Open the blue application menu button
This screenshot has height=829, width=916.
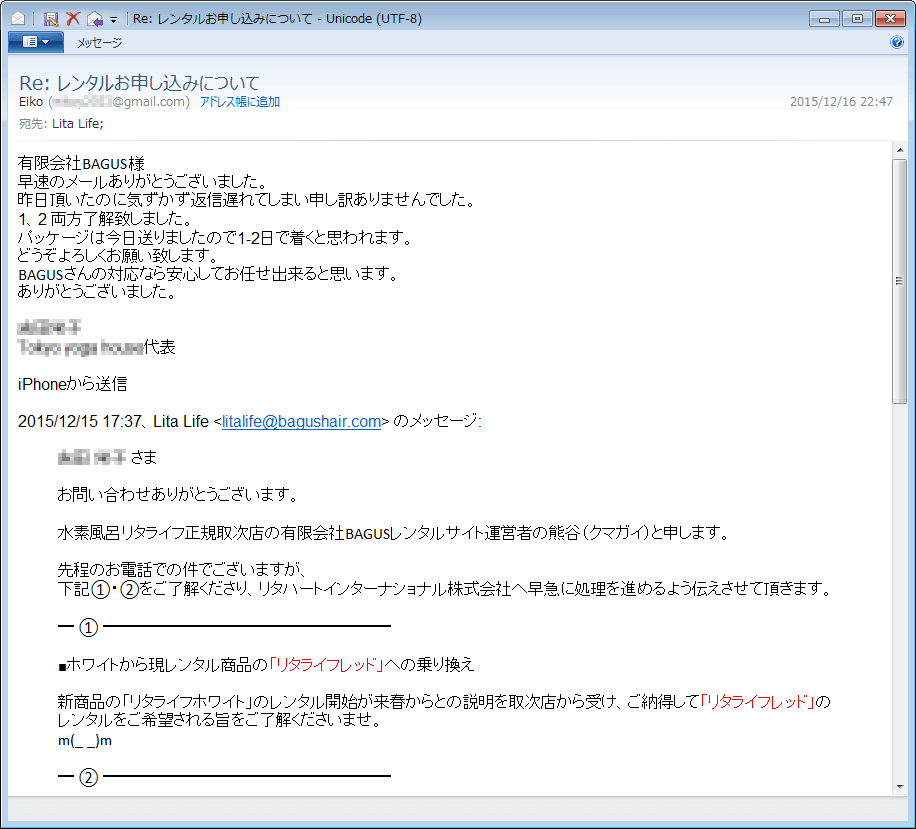click(36, 42)
